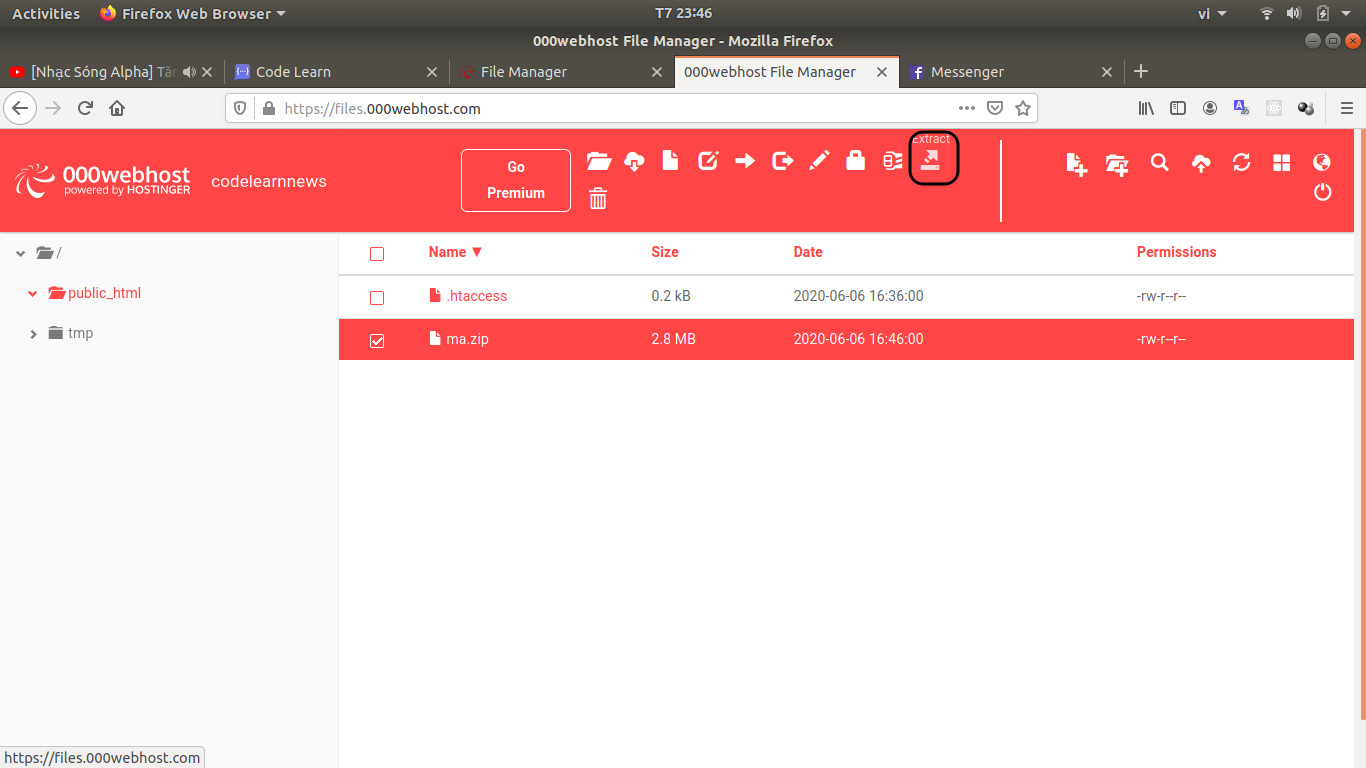1366x768 pixels.
Task: Expand the tmp folder arrow
Action: (33, 334)
